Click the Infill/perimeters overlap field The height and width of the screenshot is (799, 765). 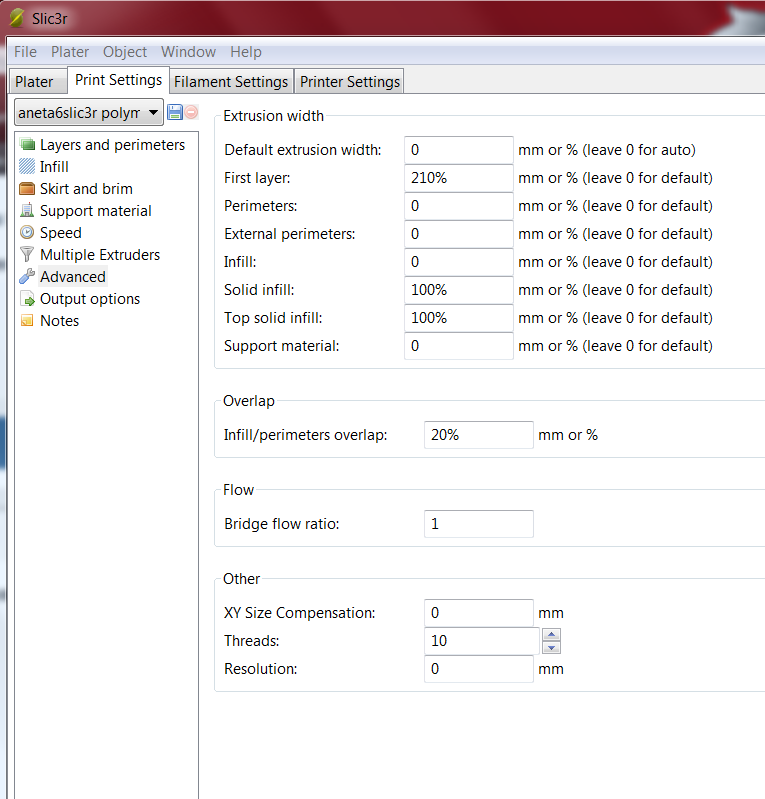pyautogui.click(x=479, y=435)
